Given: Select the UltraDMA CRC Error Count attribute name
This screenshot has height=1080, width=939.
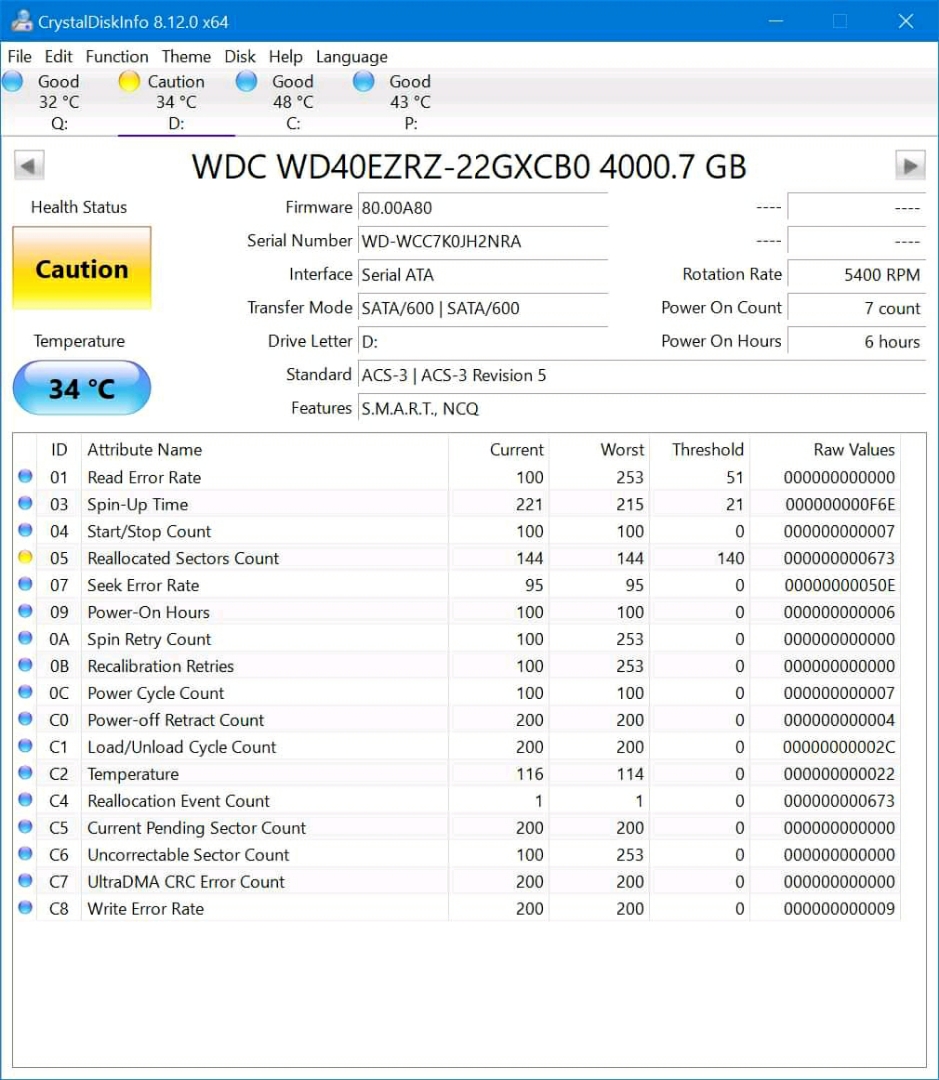Looking at the screenshot, I should coord(185,882).
